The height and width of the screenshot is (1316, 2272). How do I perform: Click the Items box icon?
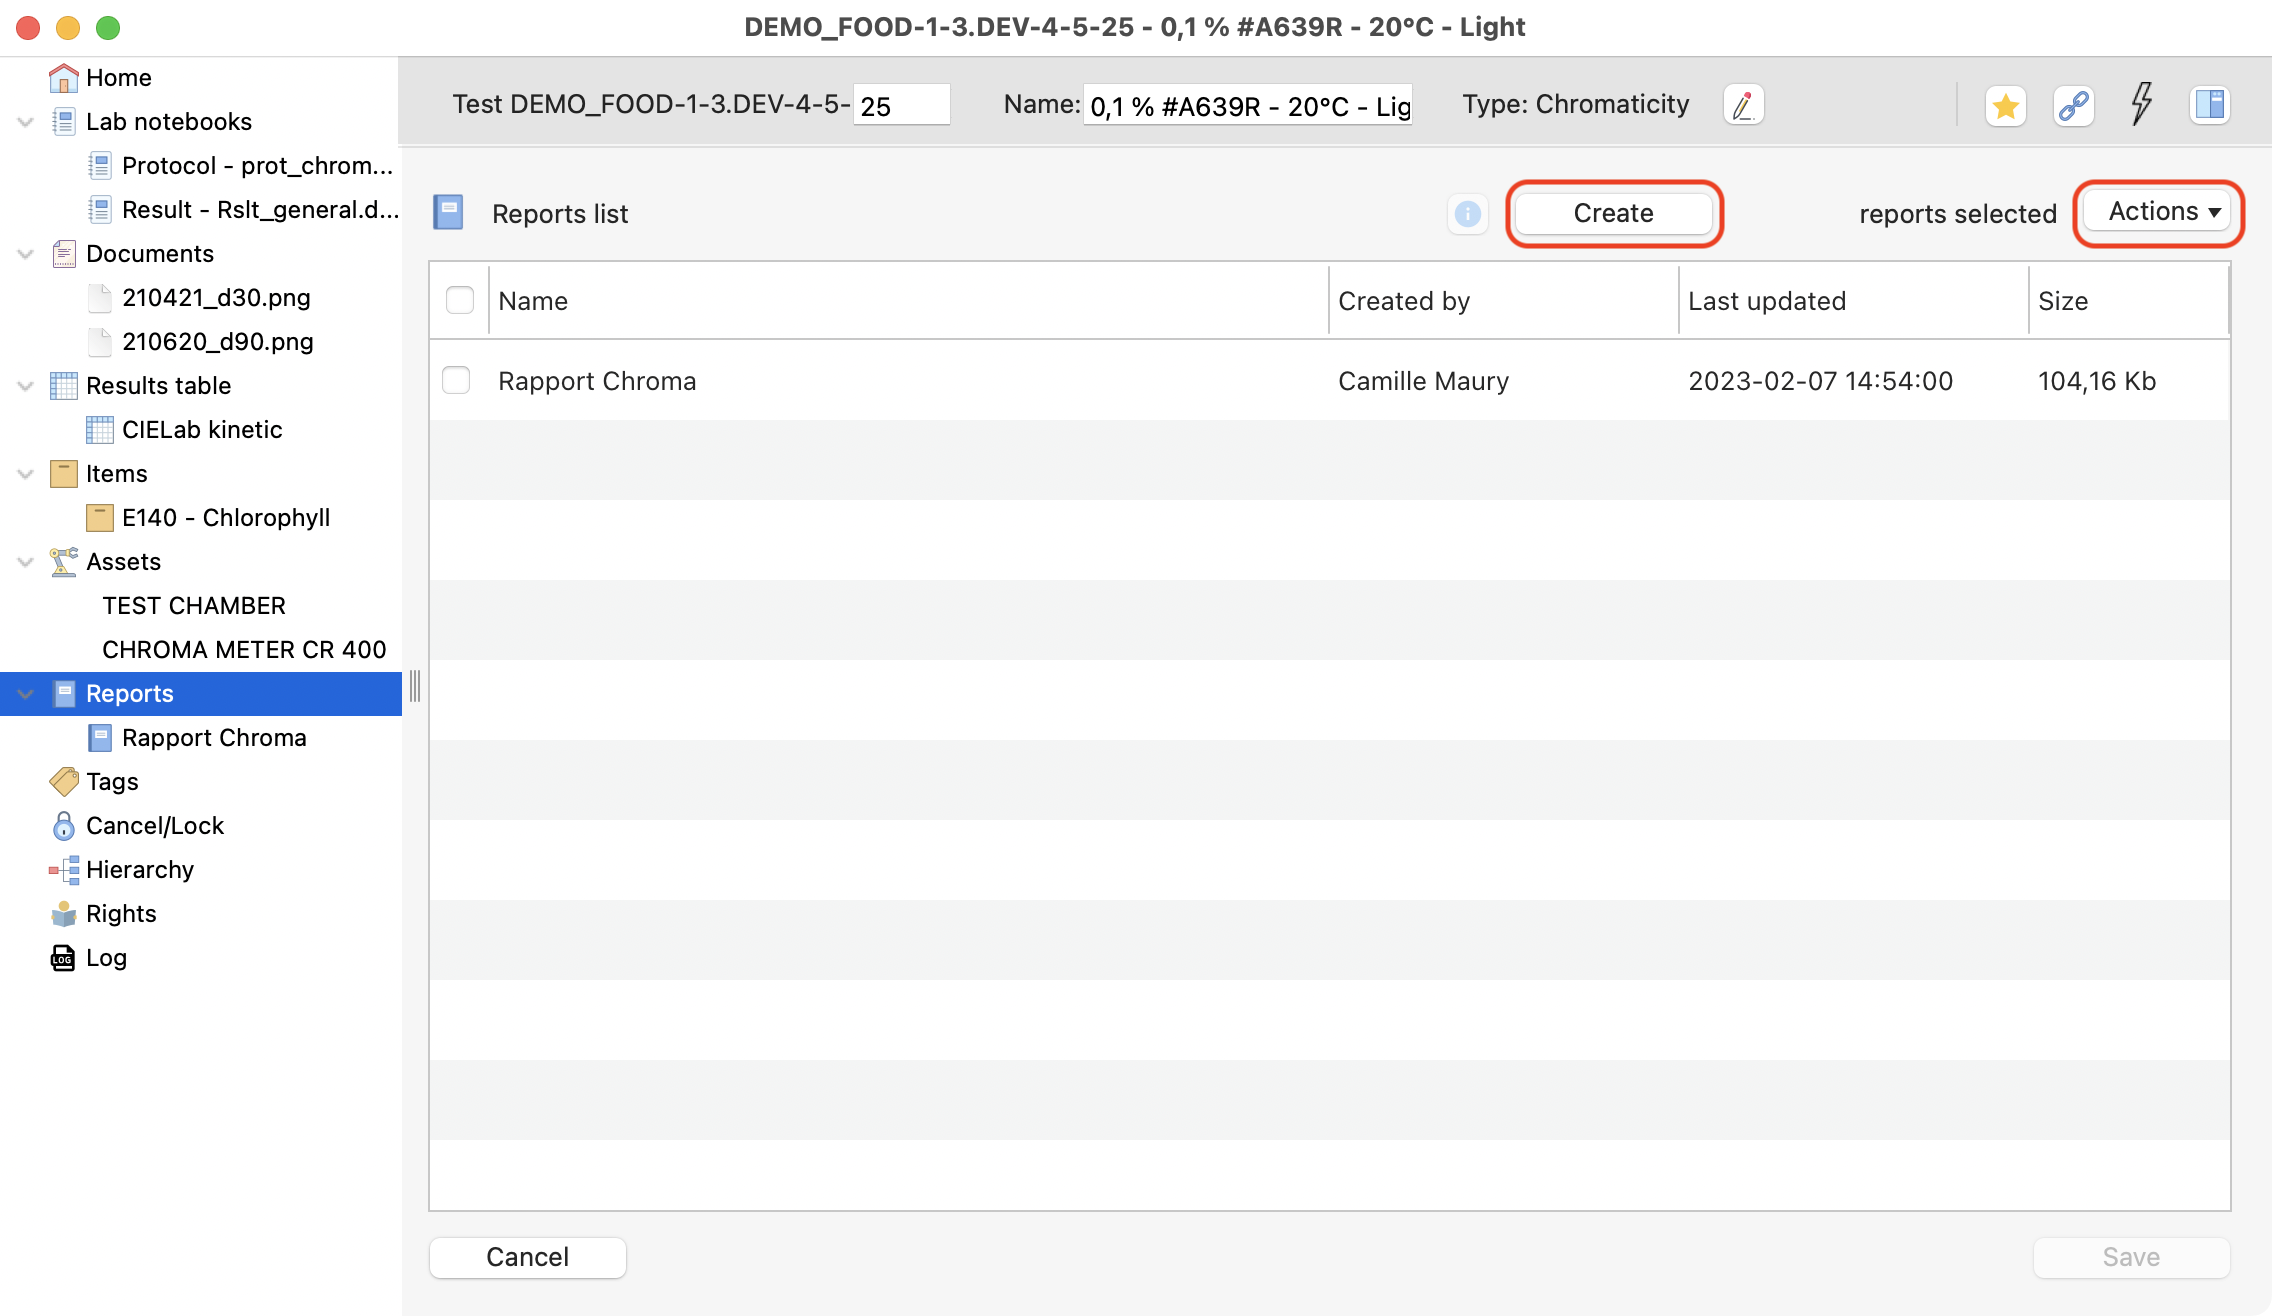pos(63,474)
